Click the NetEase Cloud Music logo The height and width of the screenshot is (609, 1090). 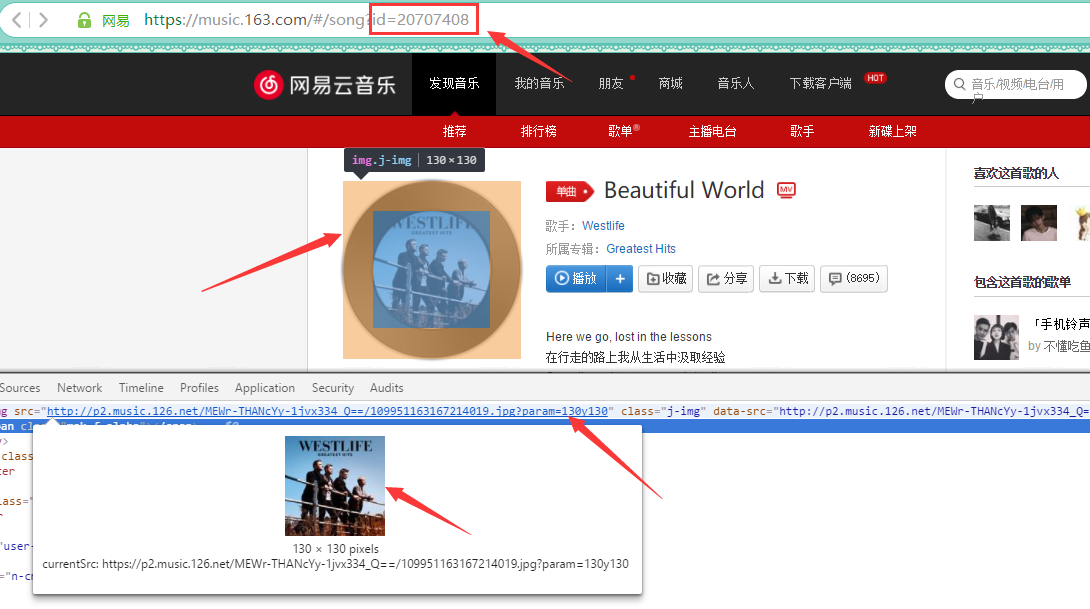coord(325,85)
